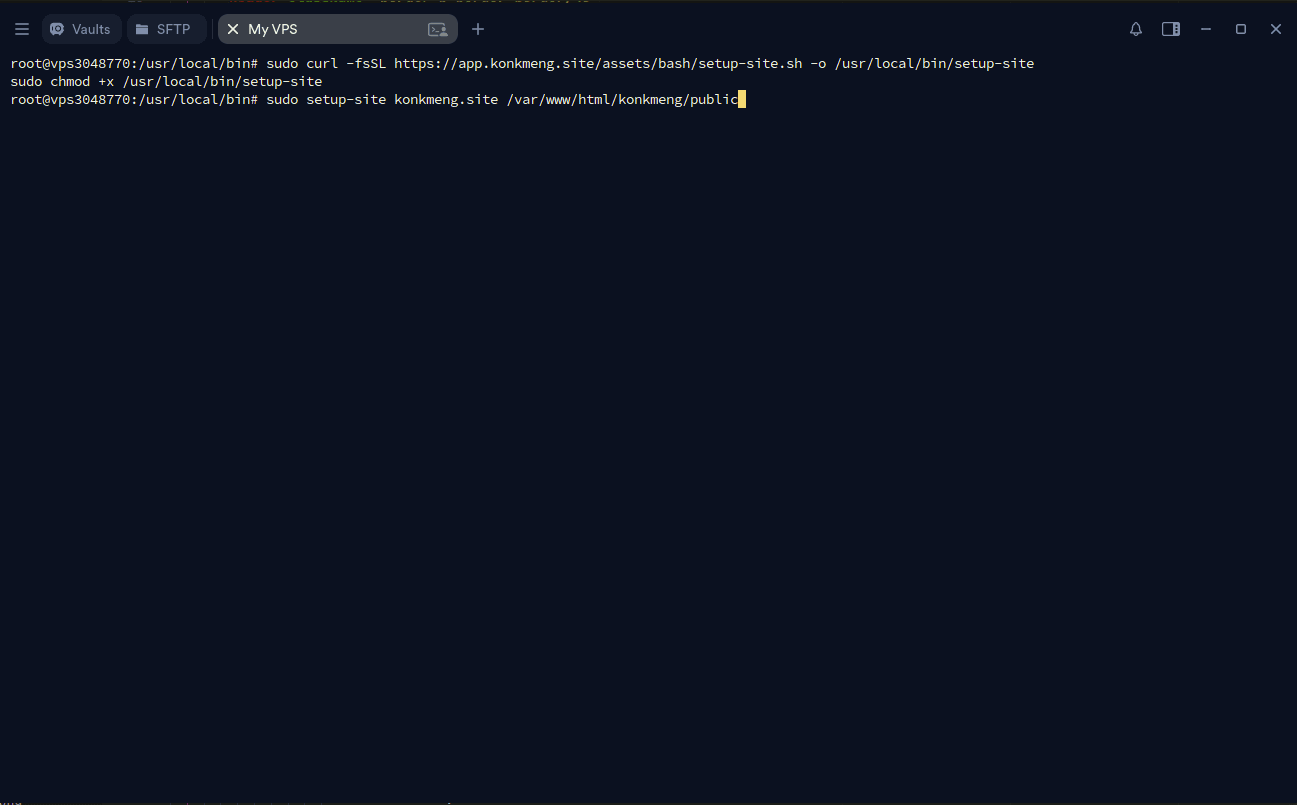Toggle the right sidebar visibility
The image size is (1297, 805).
pyautogui.click(x=1170, y=29)
